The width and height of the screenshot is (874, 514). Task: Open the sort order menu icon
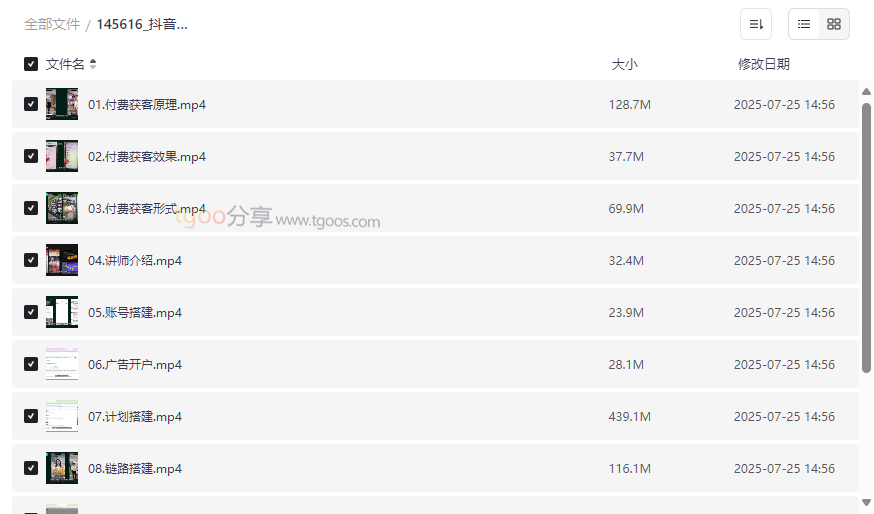(x=756, y=24)
